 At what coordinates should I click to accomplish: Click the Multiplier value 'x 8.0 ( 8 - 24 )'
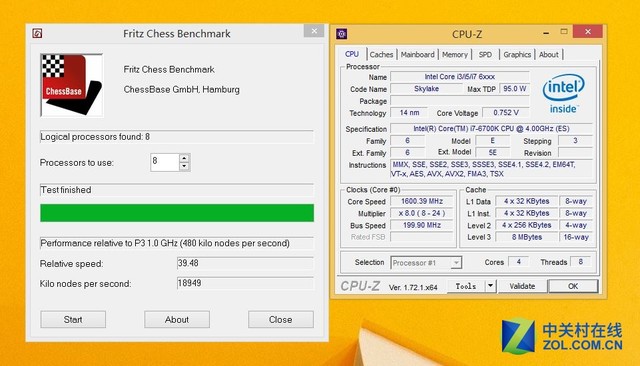coord(422,213)
